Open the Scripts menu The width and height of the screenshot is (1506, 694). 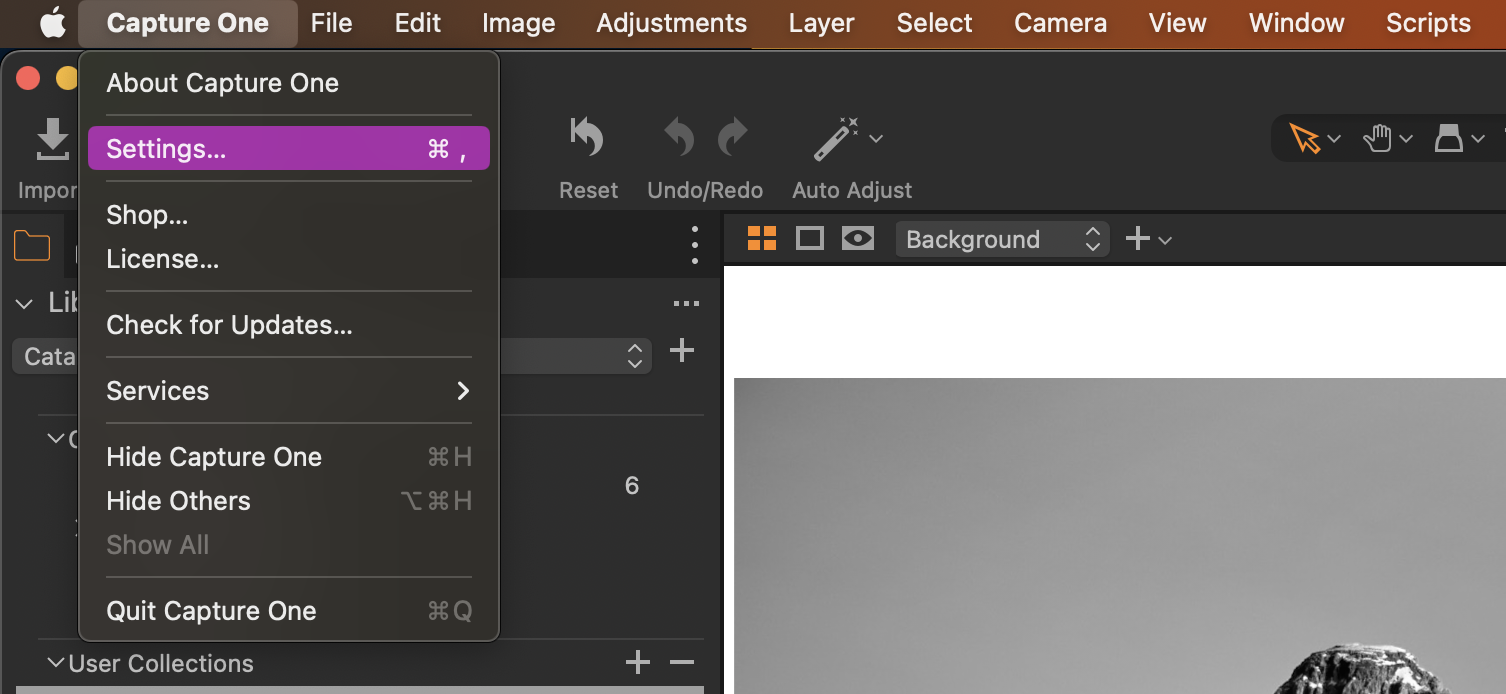pyautogui.click(x=1428, y=23)
